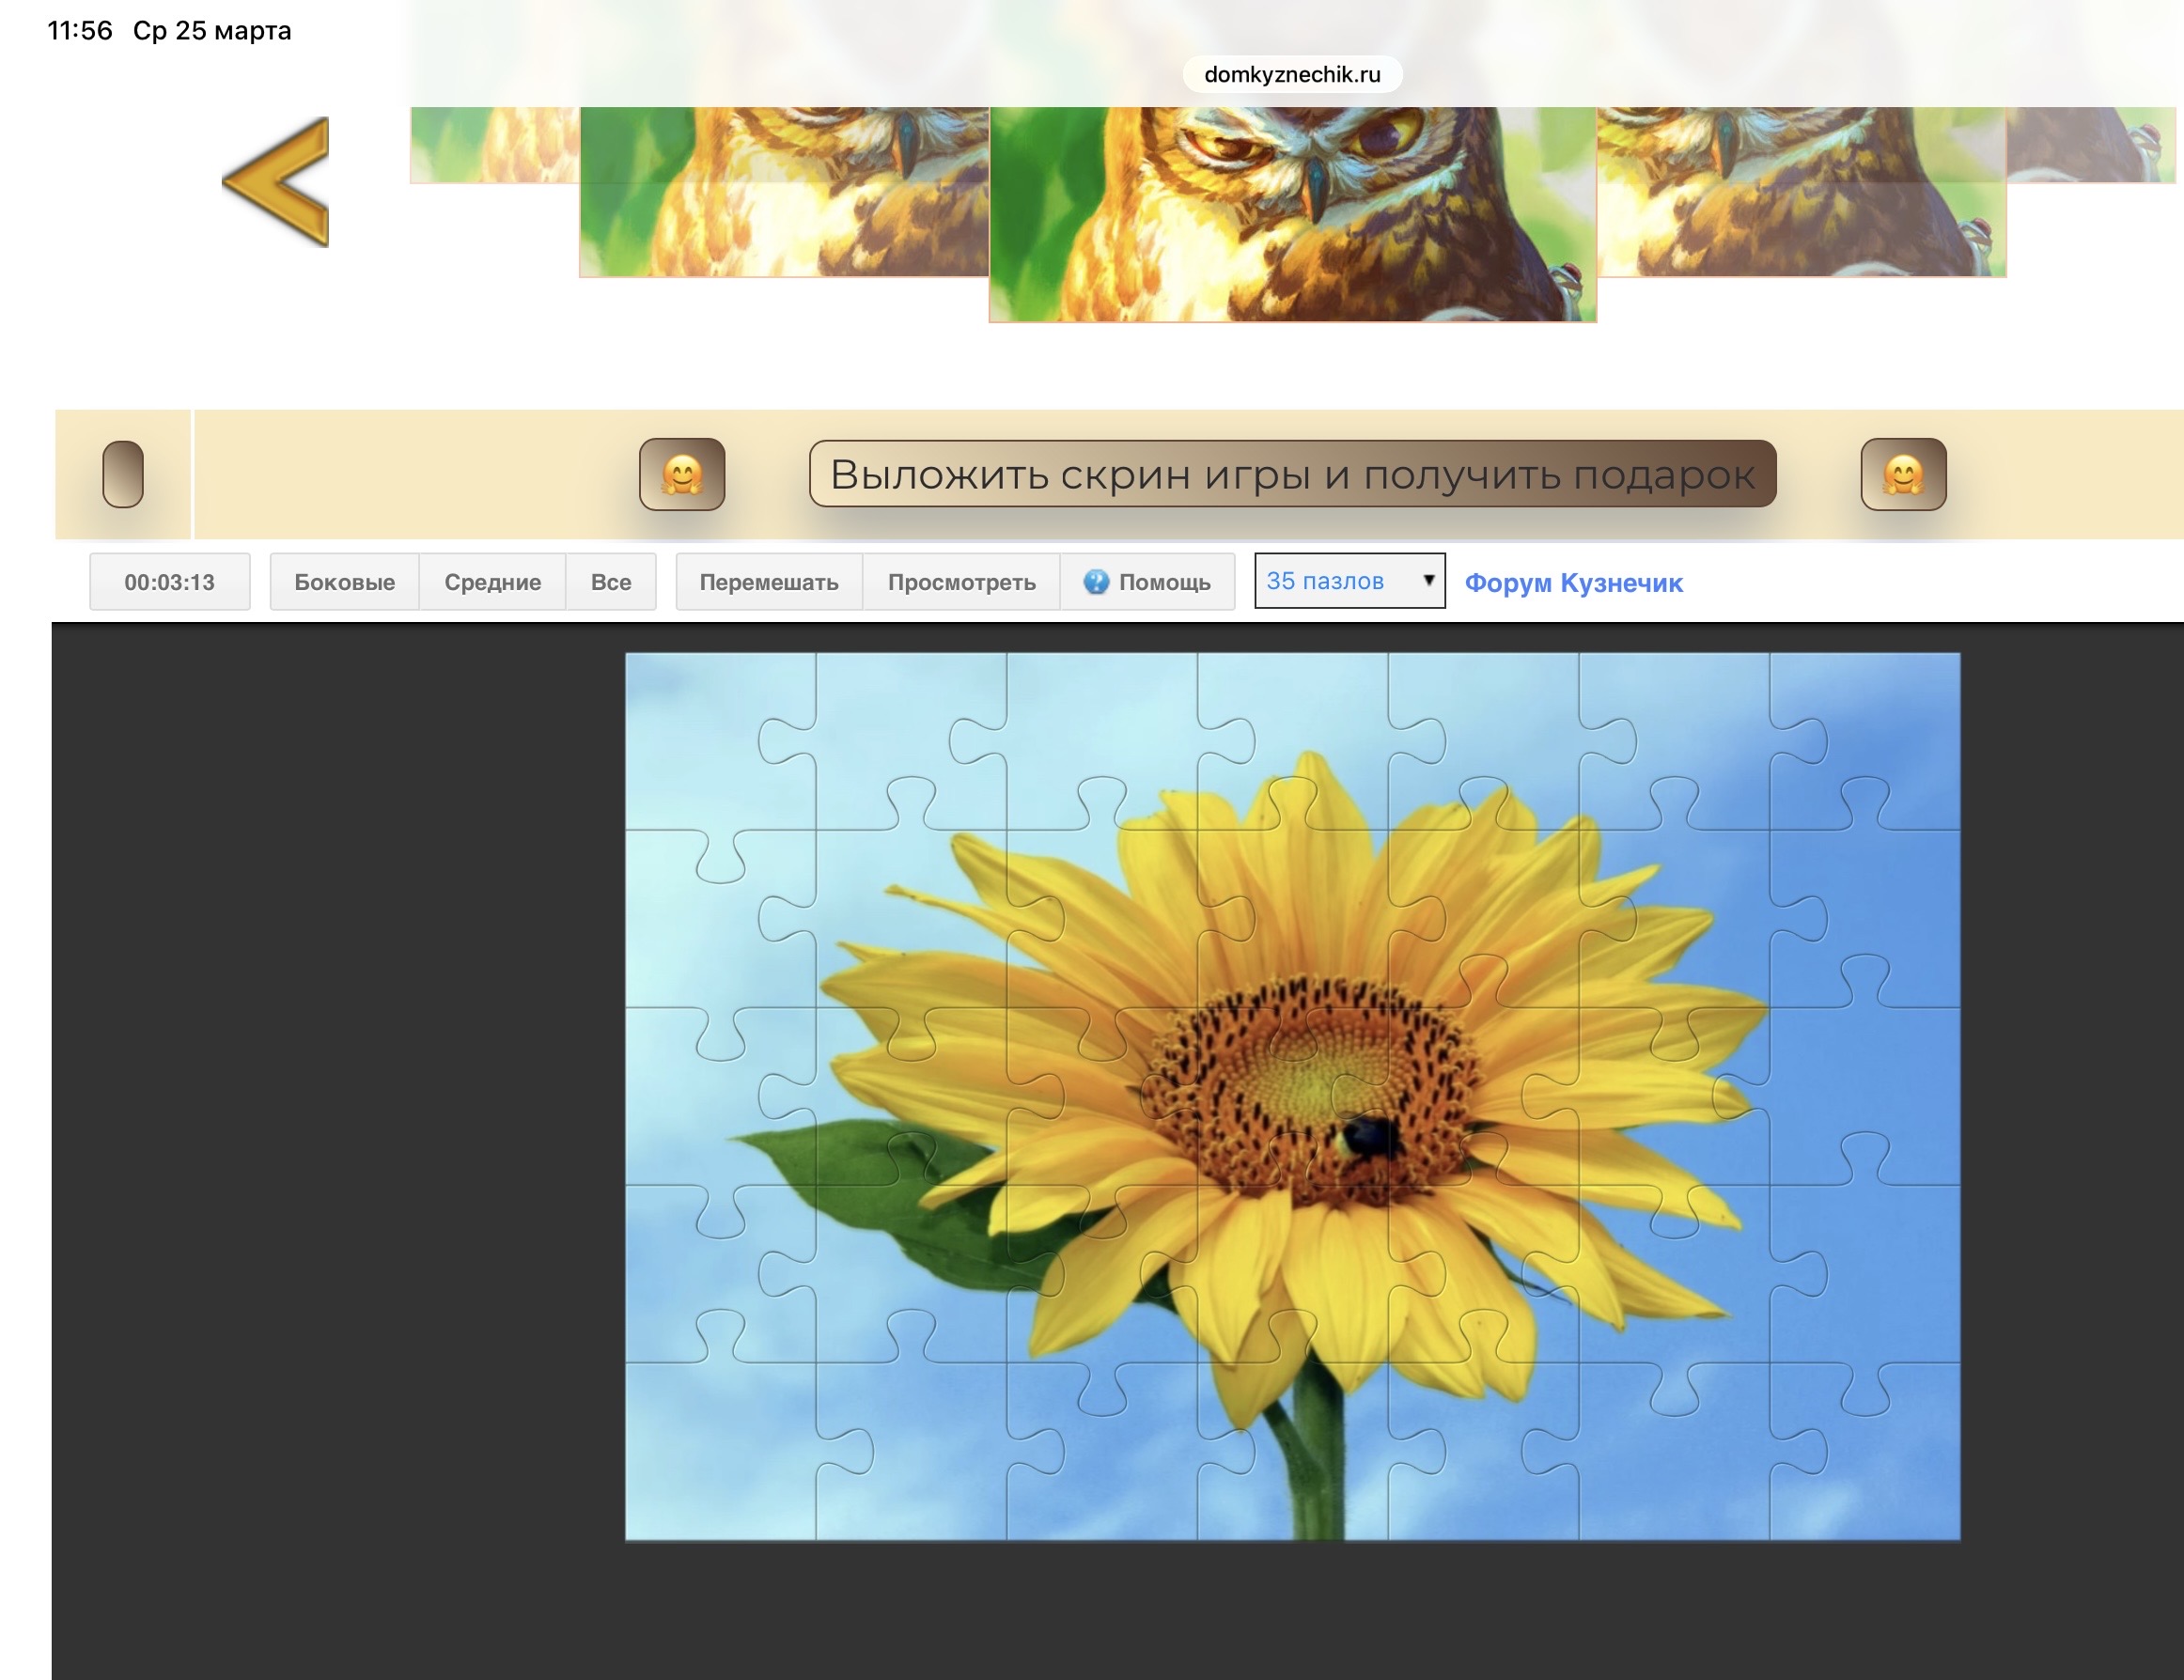This screenshot has height=1680, width=2184.
Task: Preview the image with Просмотреть
Action: point(961,582)
